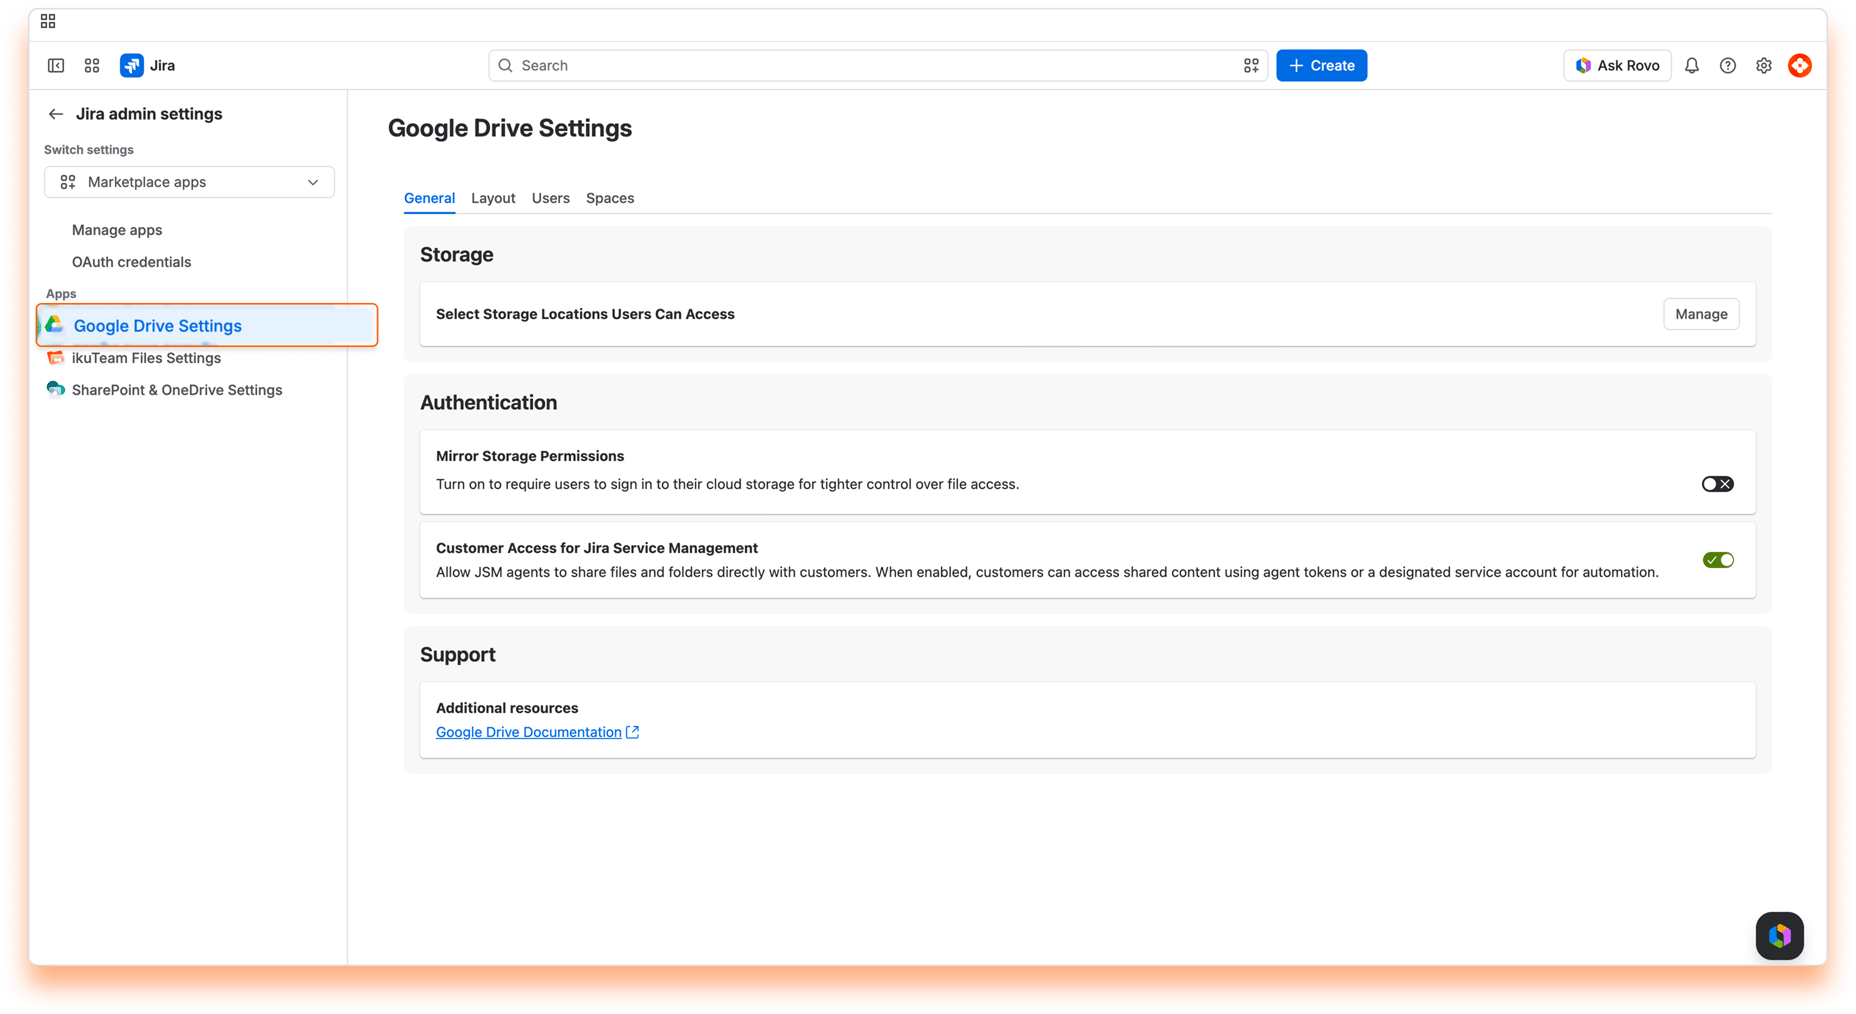Click the SharePoint & OneDrive cloud icon
Screen dimensions: 1856x1014
click(x=55, y=390)
